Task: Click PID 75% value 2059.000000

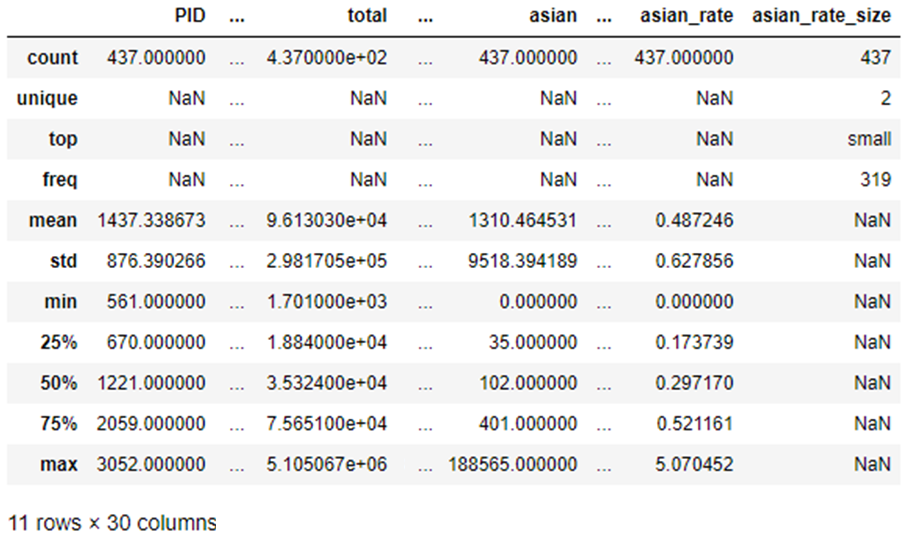Action: tap(151, 424)
